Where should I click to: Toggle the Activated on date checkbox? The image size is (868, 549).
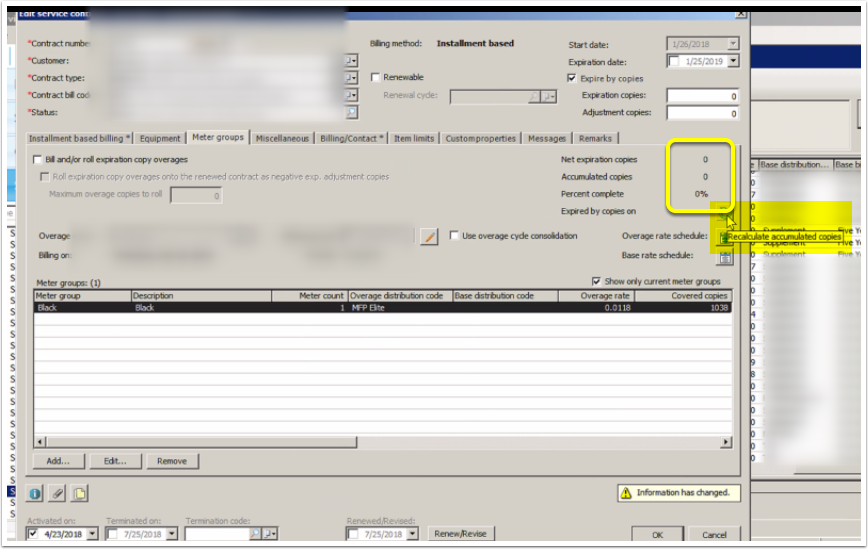[x=33, y=534]
